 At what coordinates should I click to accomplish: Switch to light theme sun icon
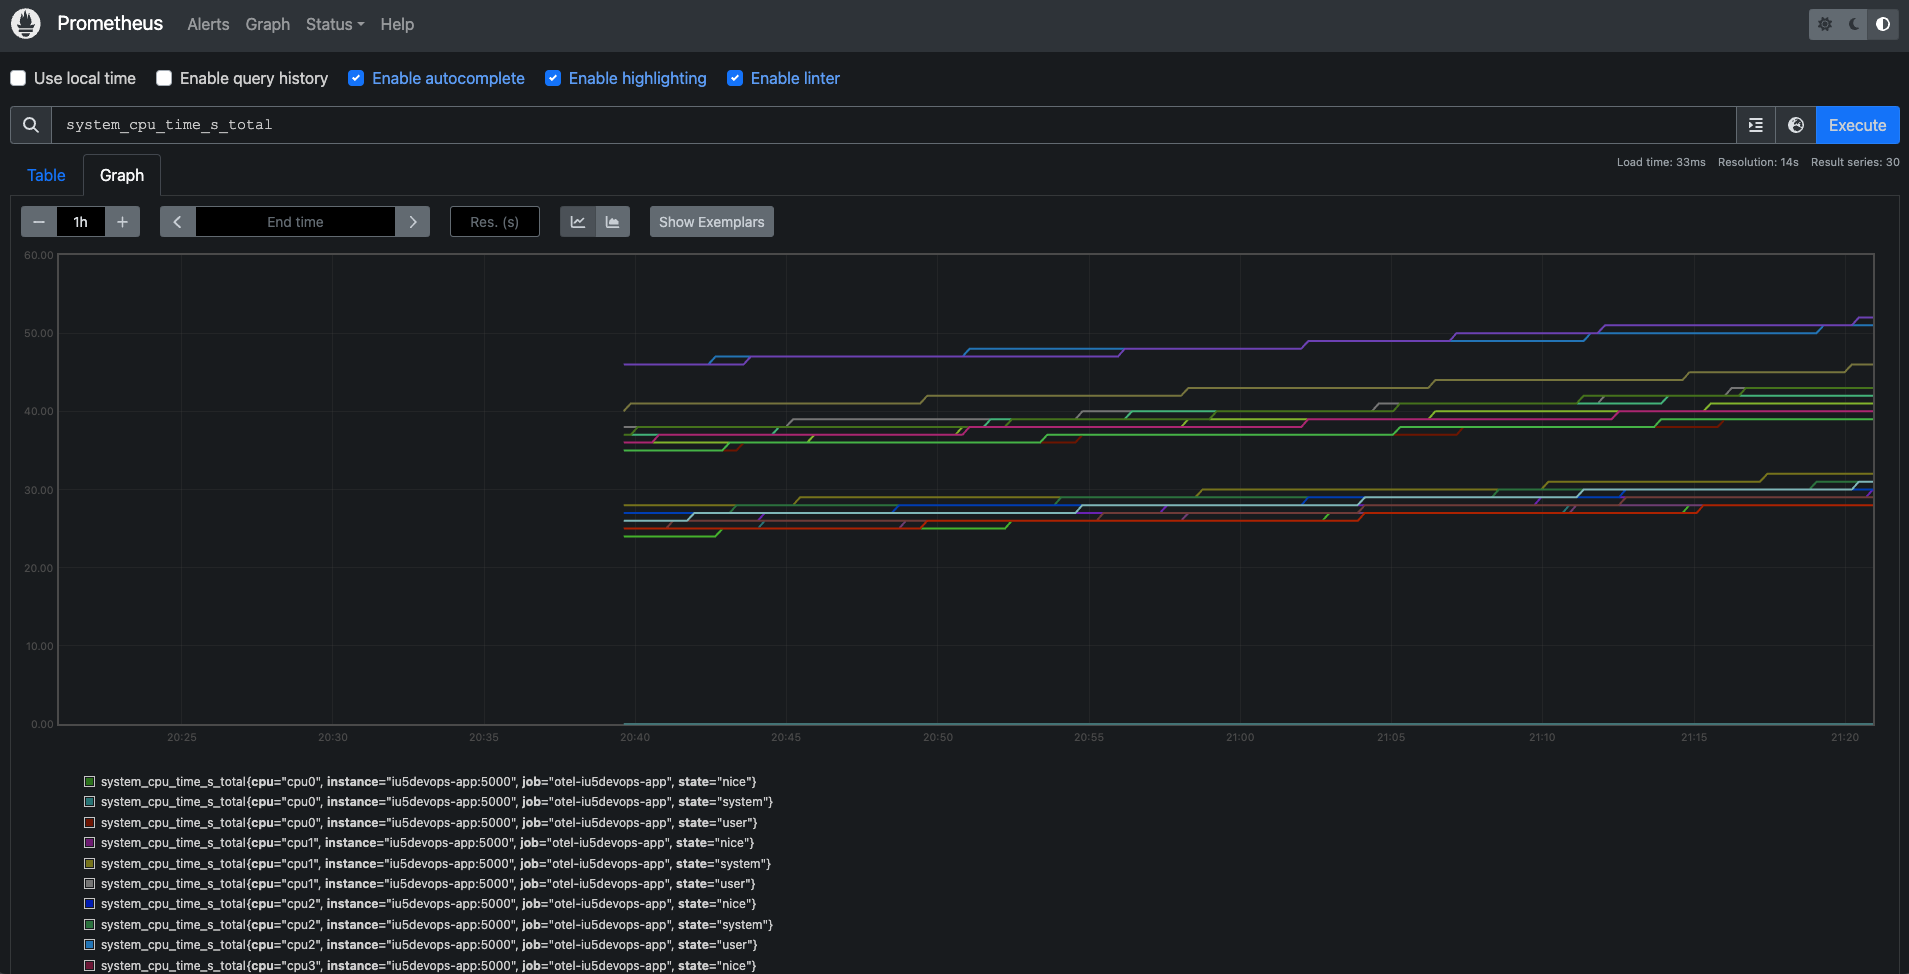pyautogui.click(x=1825, y=24)
